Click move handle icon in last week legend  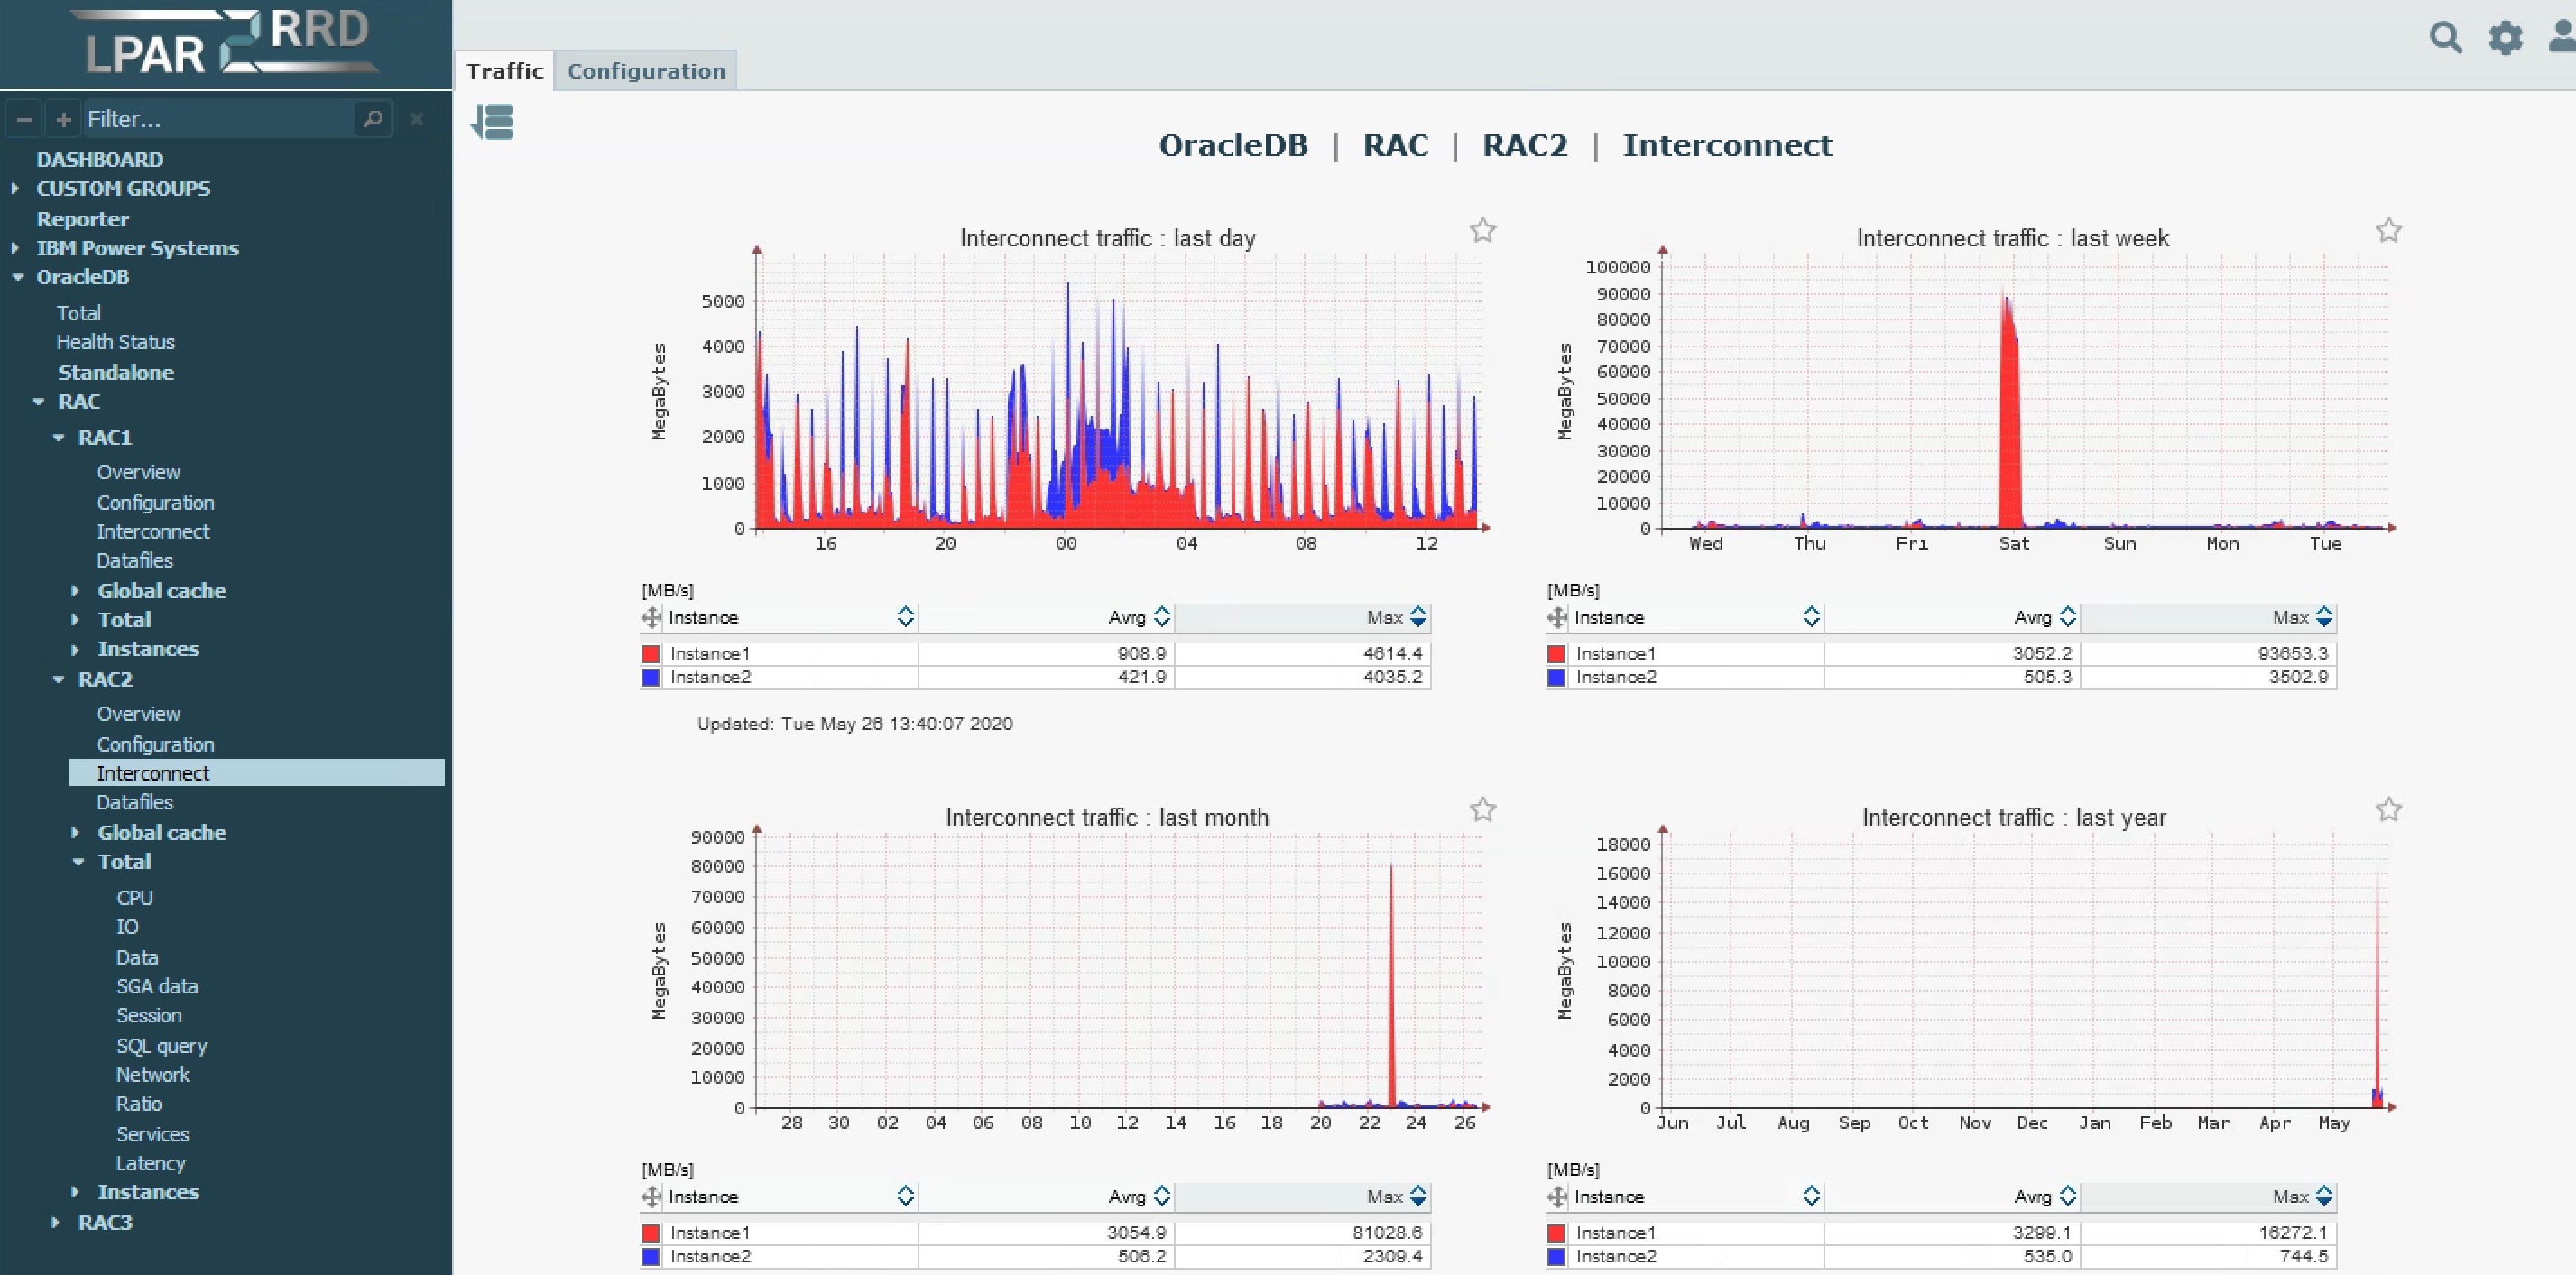[1557, 618]
